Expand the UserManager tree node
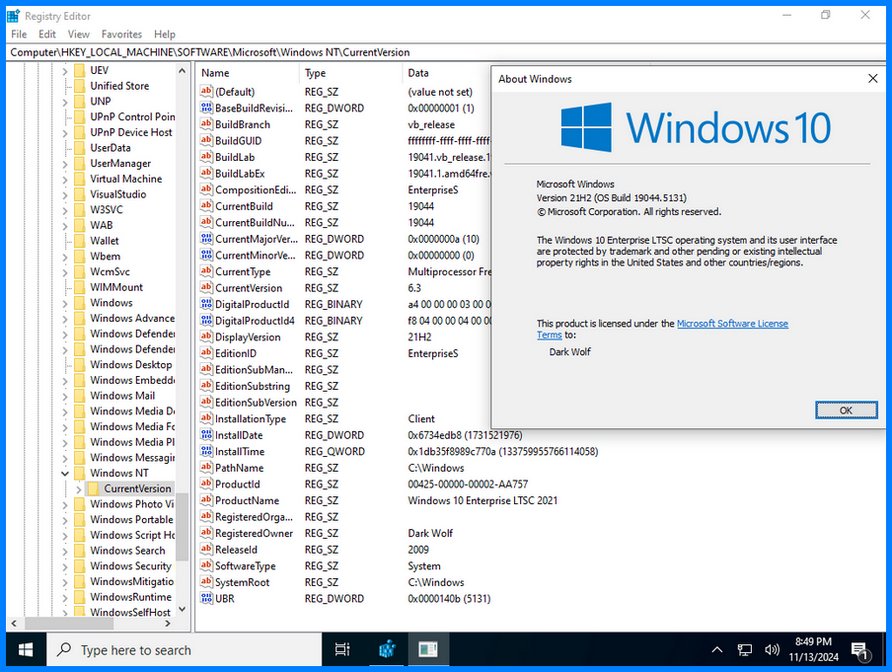This screenshot has height=672, width=892. (x=64, y=164)
